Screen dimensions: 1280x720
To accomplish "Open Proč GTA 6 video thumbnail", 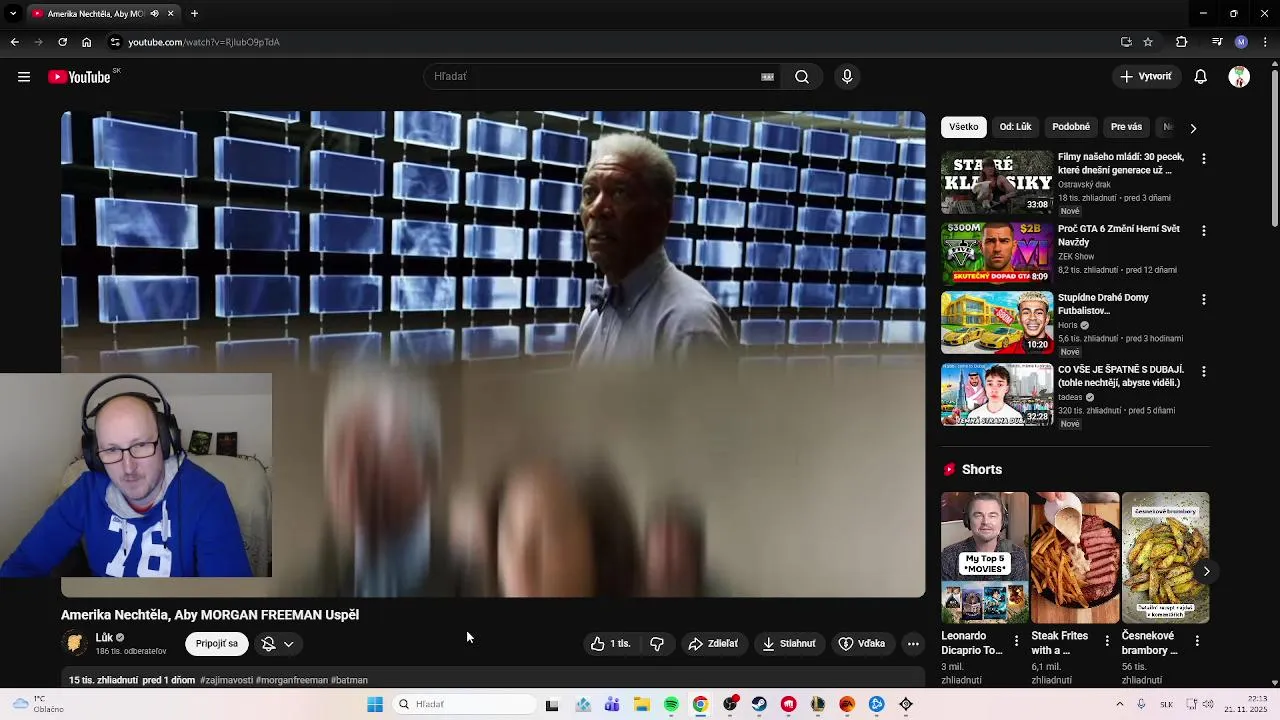I will (x=997, y=253).
